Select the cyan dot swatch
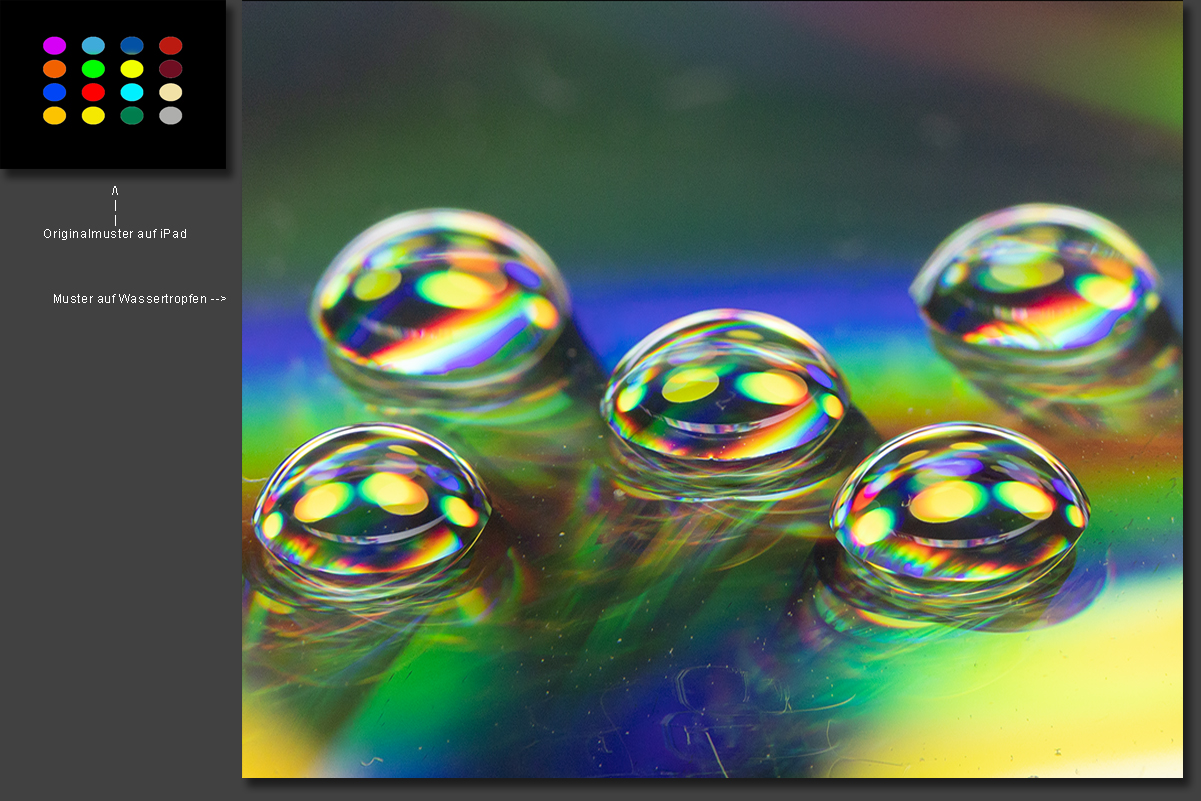This screenshot has width=1201, height=801. [132, 92]
